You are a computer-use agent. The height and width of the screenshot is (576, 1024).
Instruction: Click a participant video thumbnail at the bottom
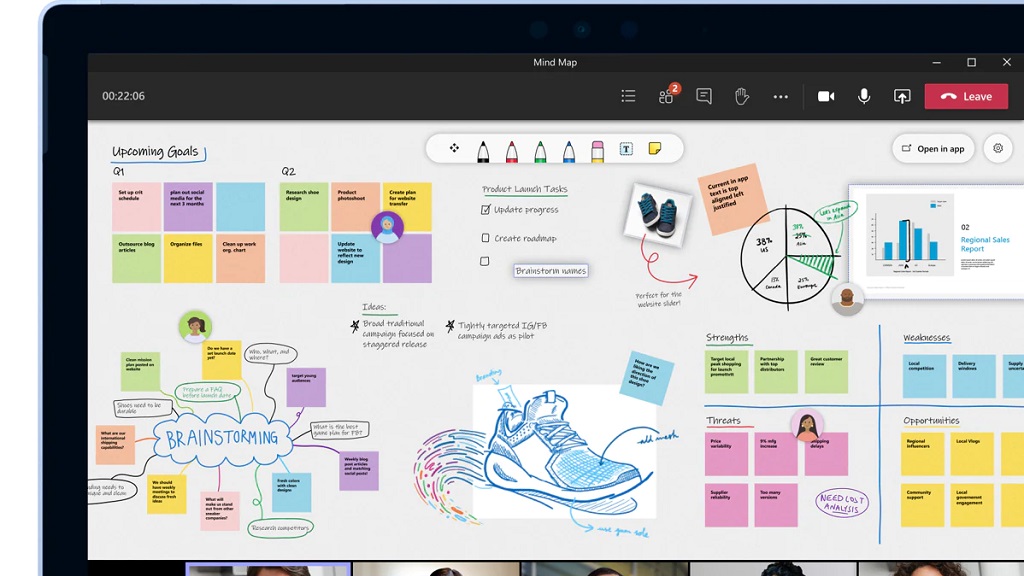[270, 570]
